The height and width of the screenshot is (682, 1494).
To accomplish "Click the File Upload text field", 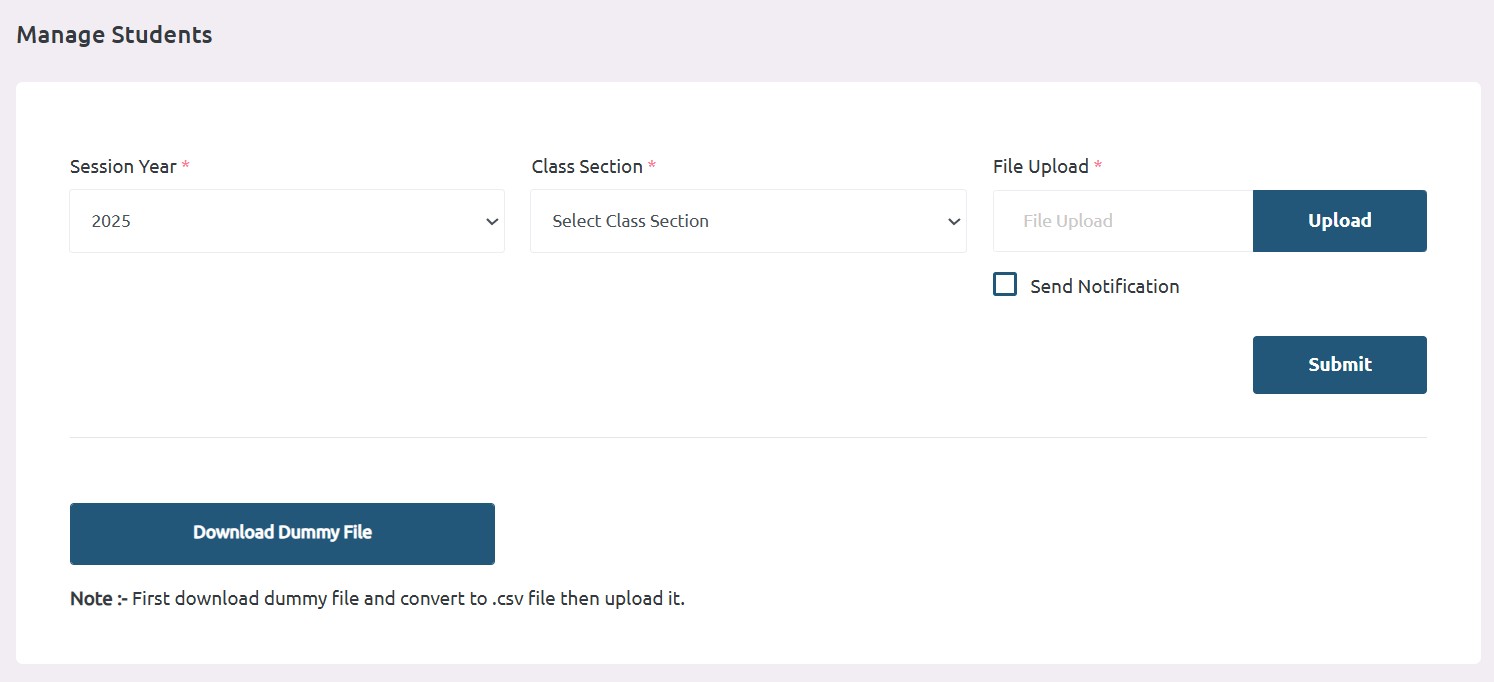I will [1123, 221].
